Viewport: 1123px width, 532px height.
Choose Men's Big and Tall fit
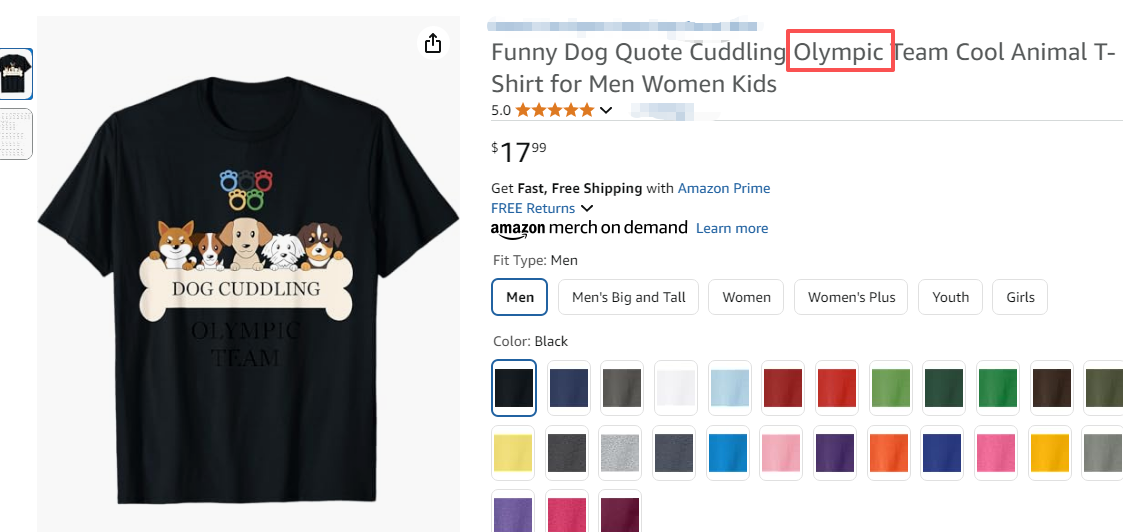click(x=629, y=297)
